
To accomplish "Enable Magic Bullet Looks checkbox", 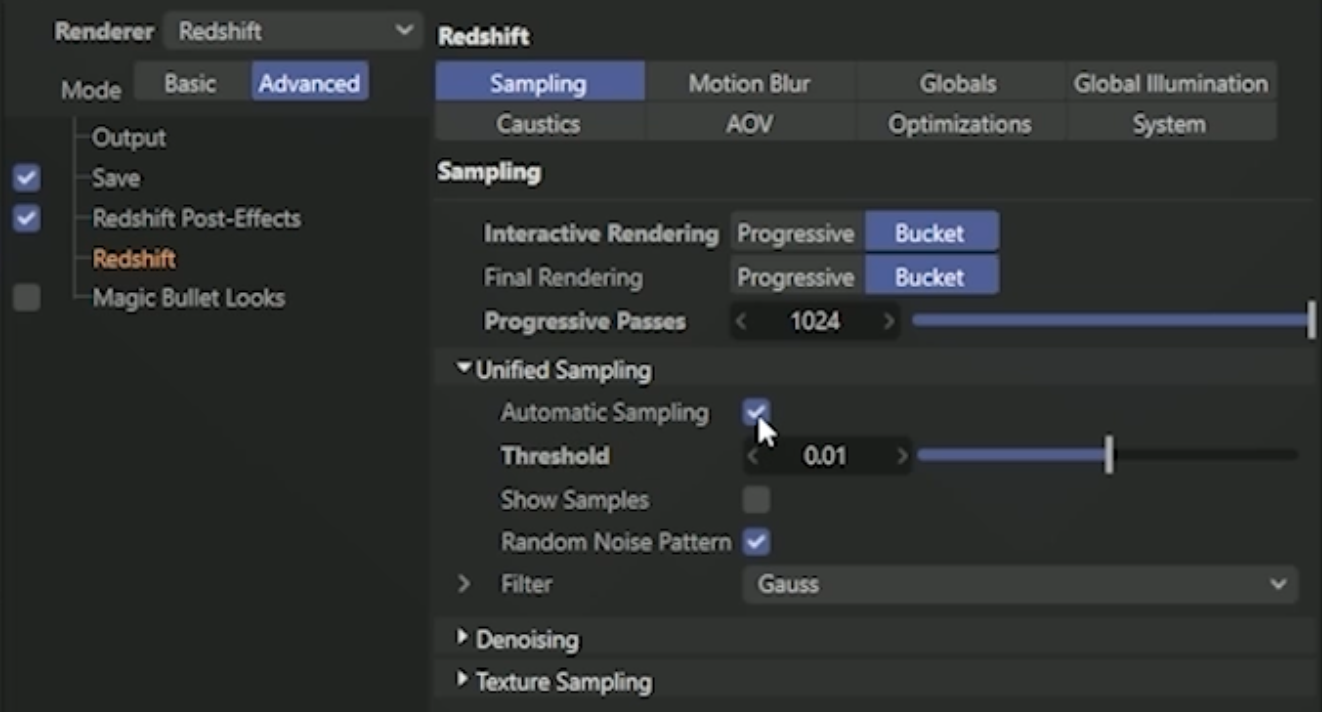I will tap(27, 298).
